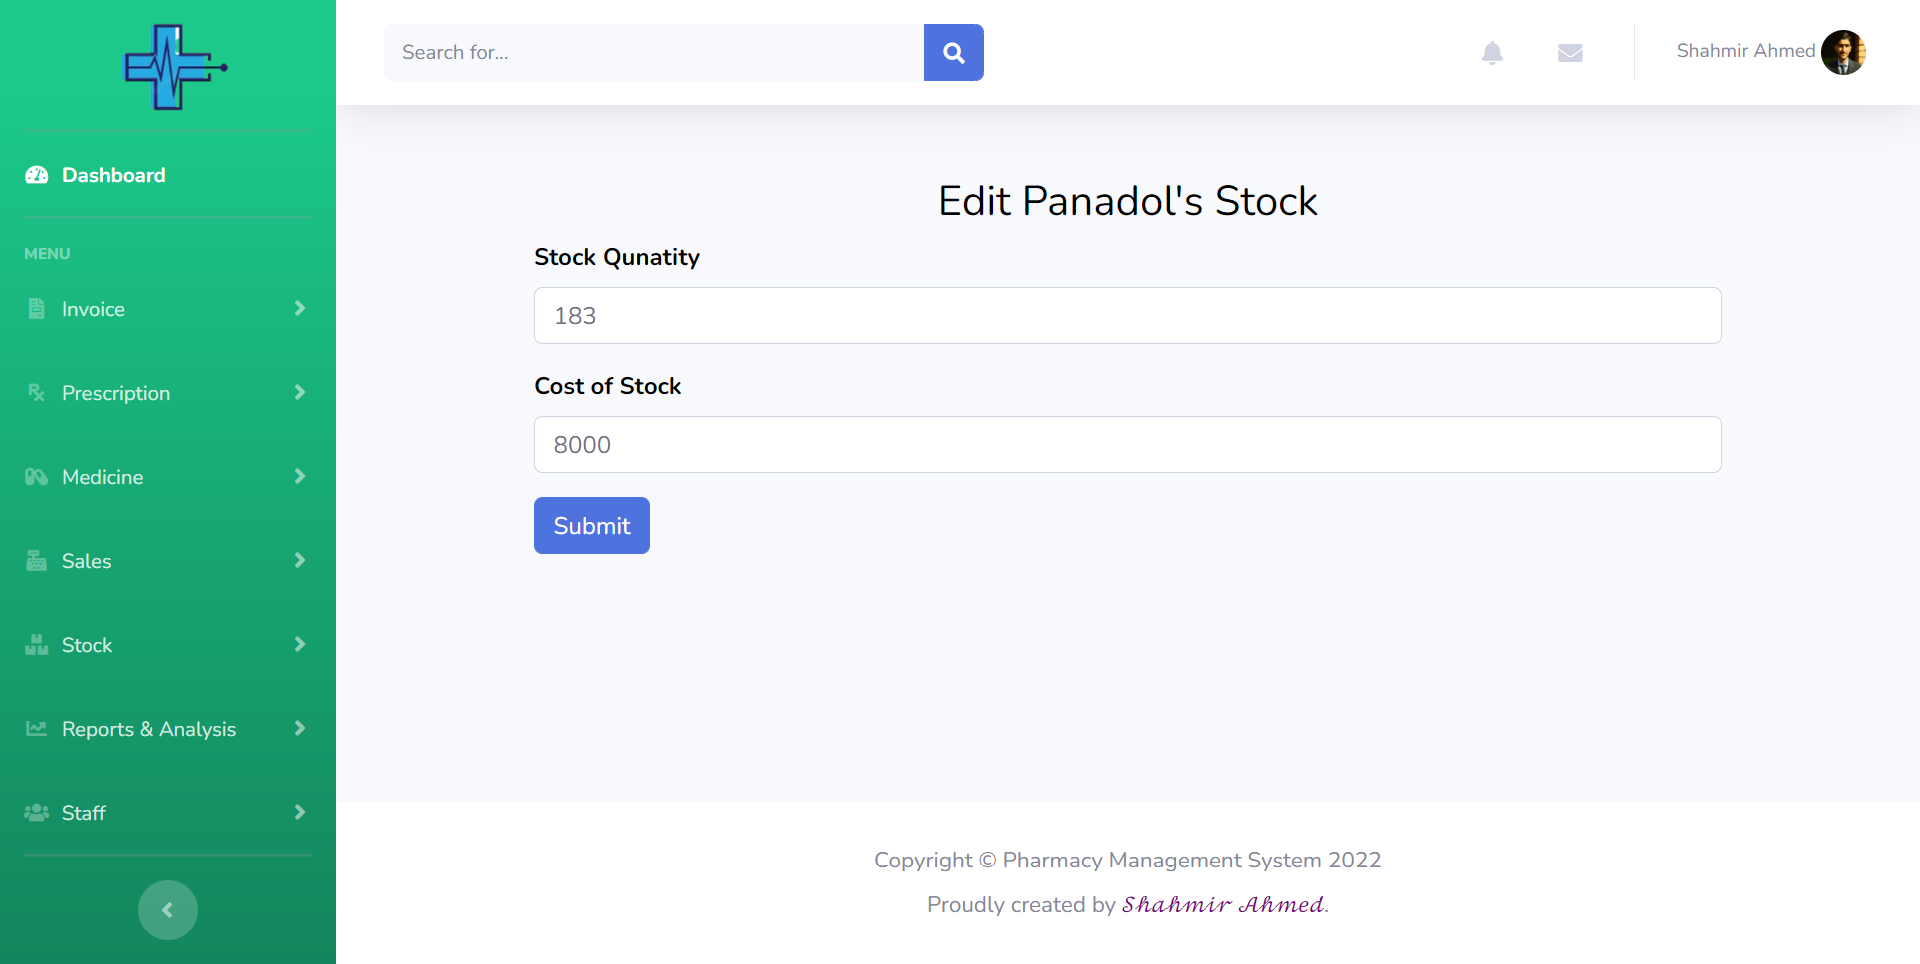Click the search magnifier button

[x=953, y=53]
